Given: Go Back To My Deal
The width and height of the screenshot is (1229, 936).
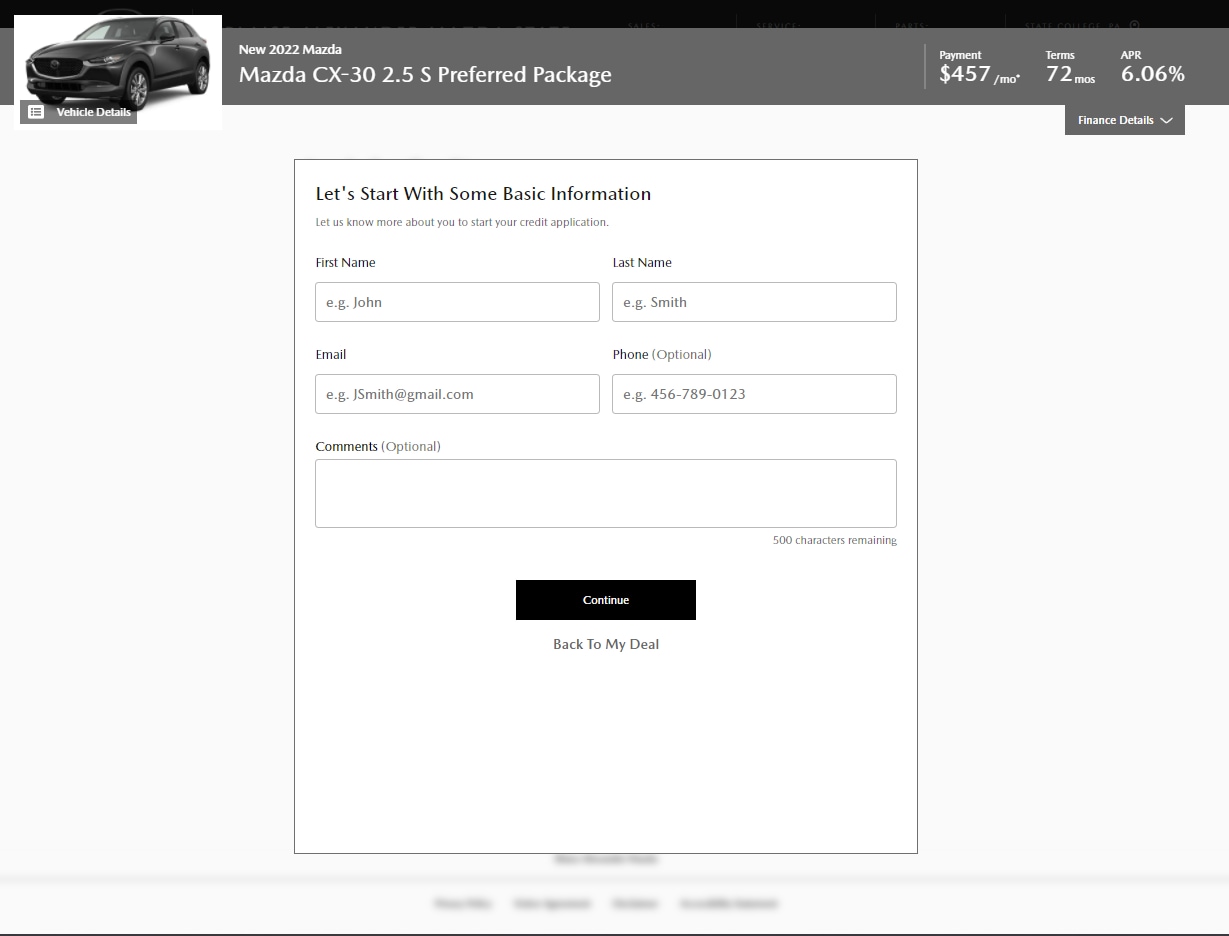Looking at the screenshot, I should point(606,644).
